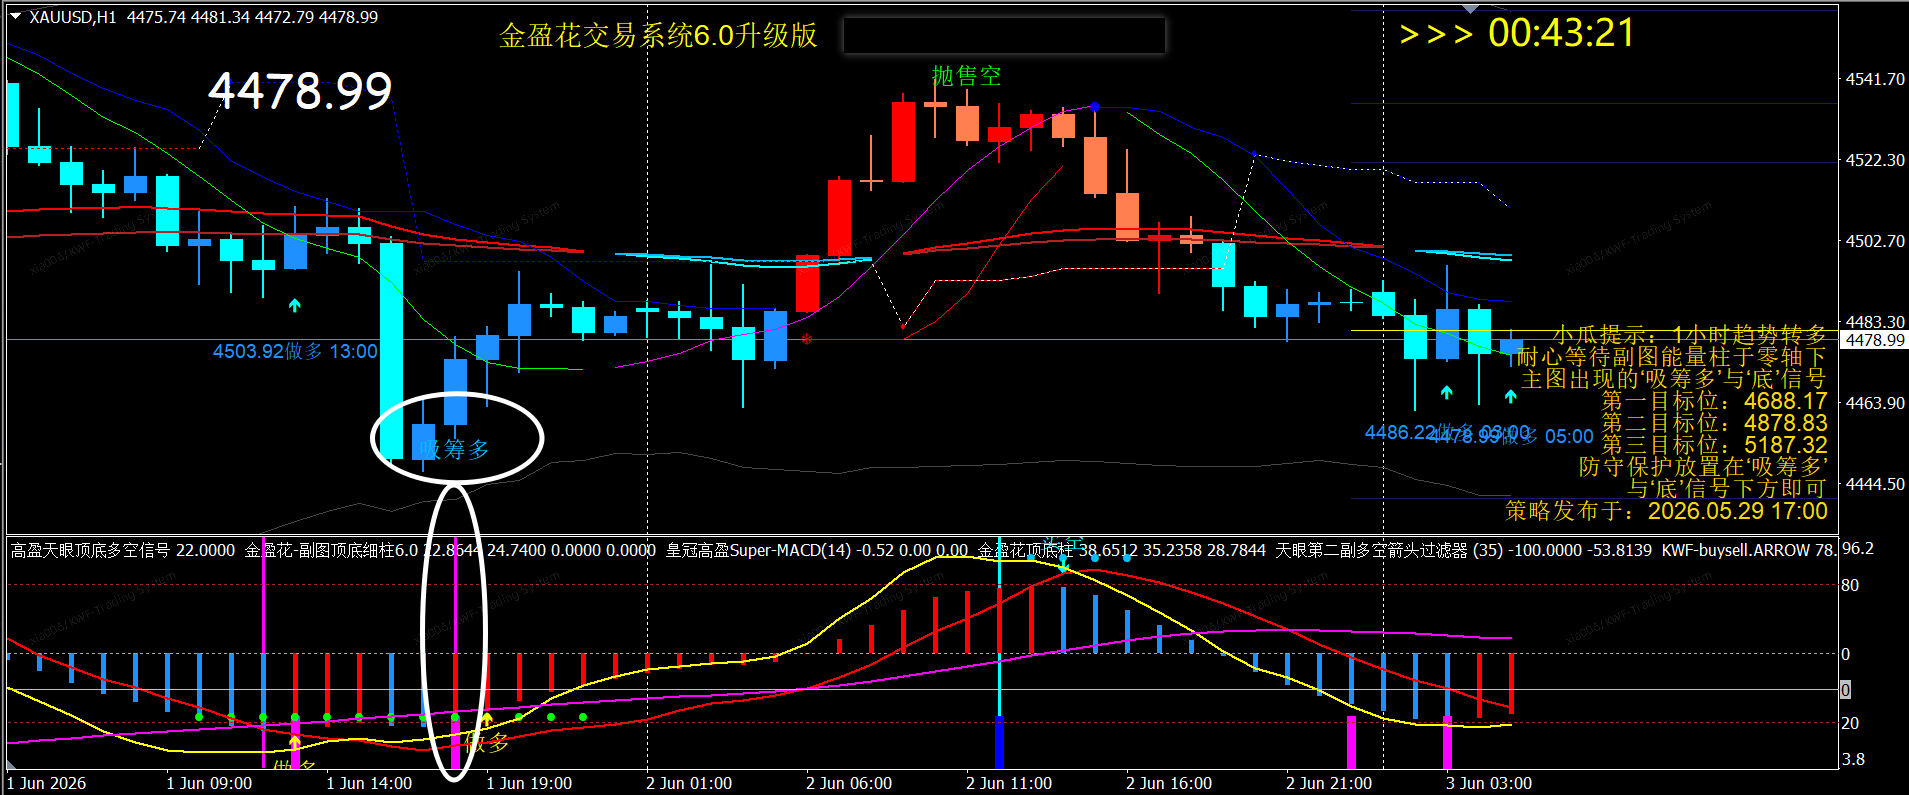The height and width of the screenshot is (795, 1909).
Task: Click cyan up arrow above 4503.92 label
Action: [294, 305]
